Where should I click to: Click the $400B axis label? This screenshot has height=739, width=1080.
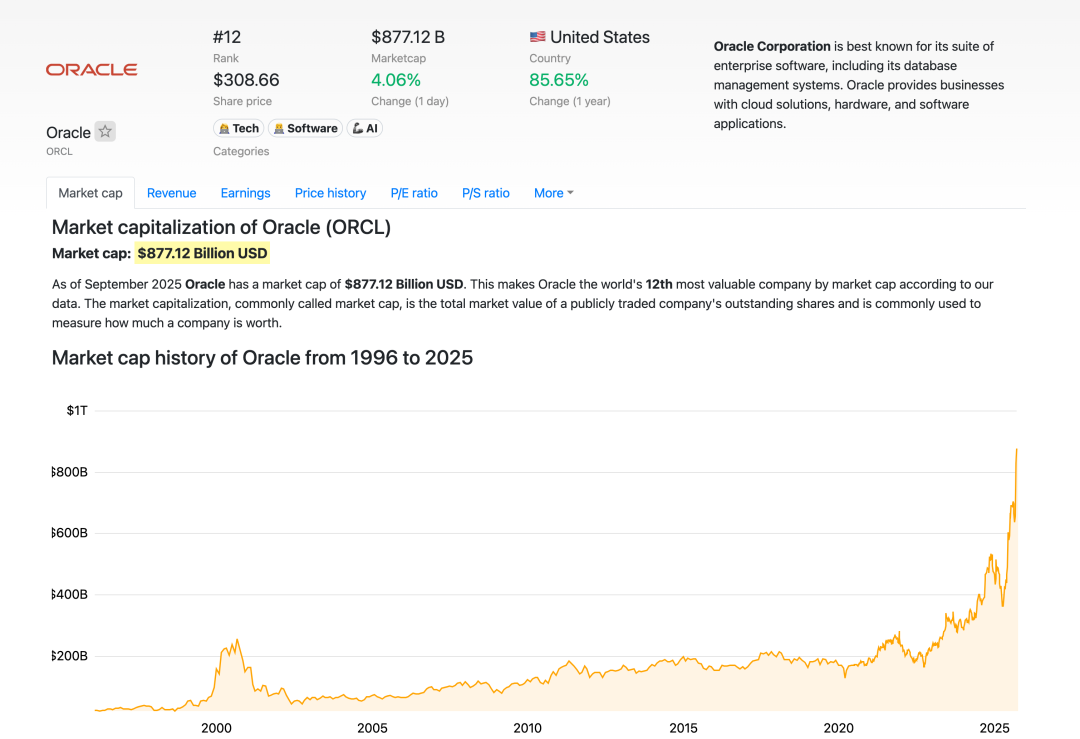tap(70, 594)
